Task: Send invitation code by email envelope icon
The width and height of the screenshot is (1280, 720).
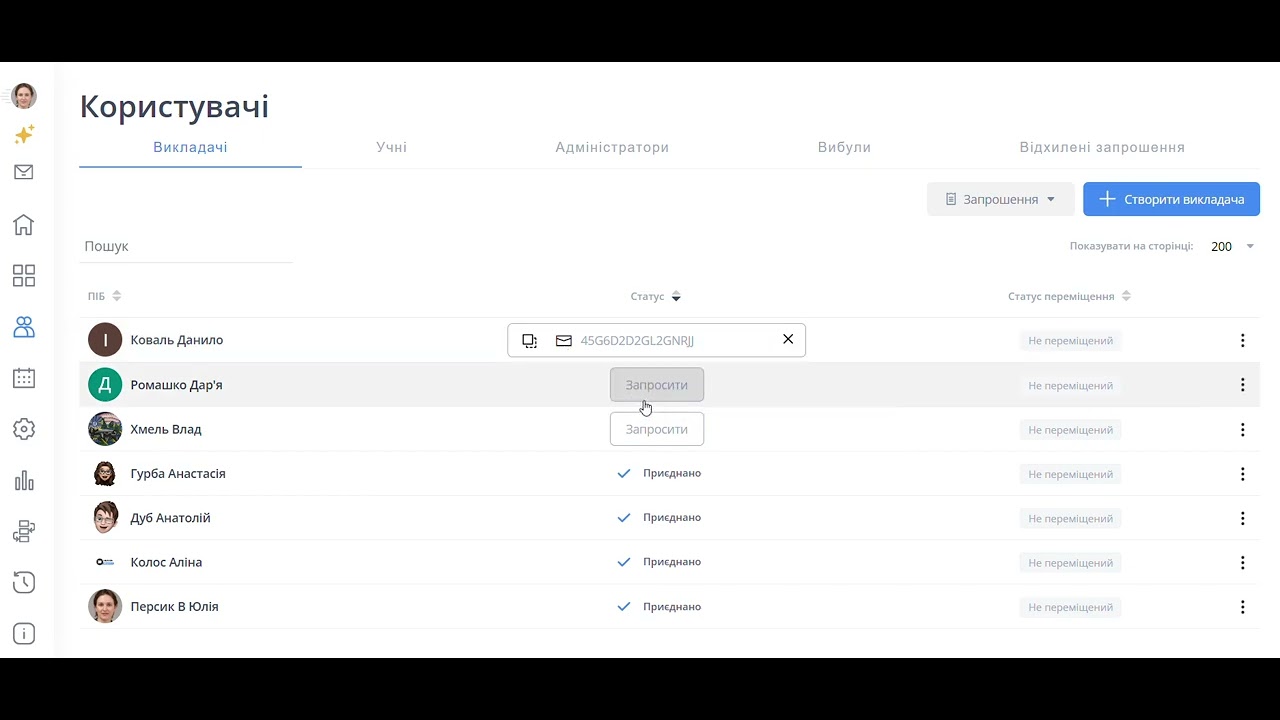Action: (564, 340)
